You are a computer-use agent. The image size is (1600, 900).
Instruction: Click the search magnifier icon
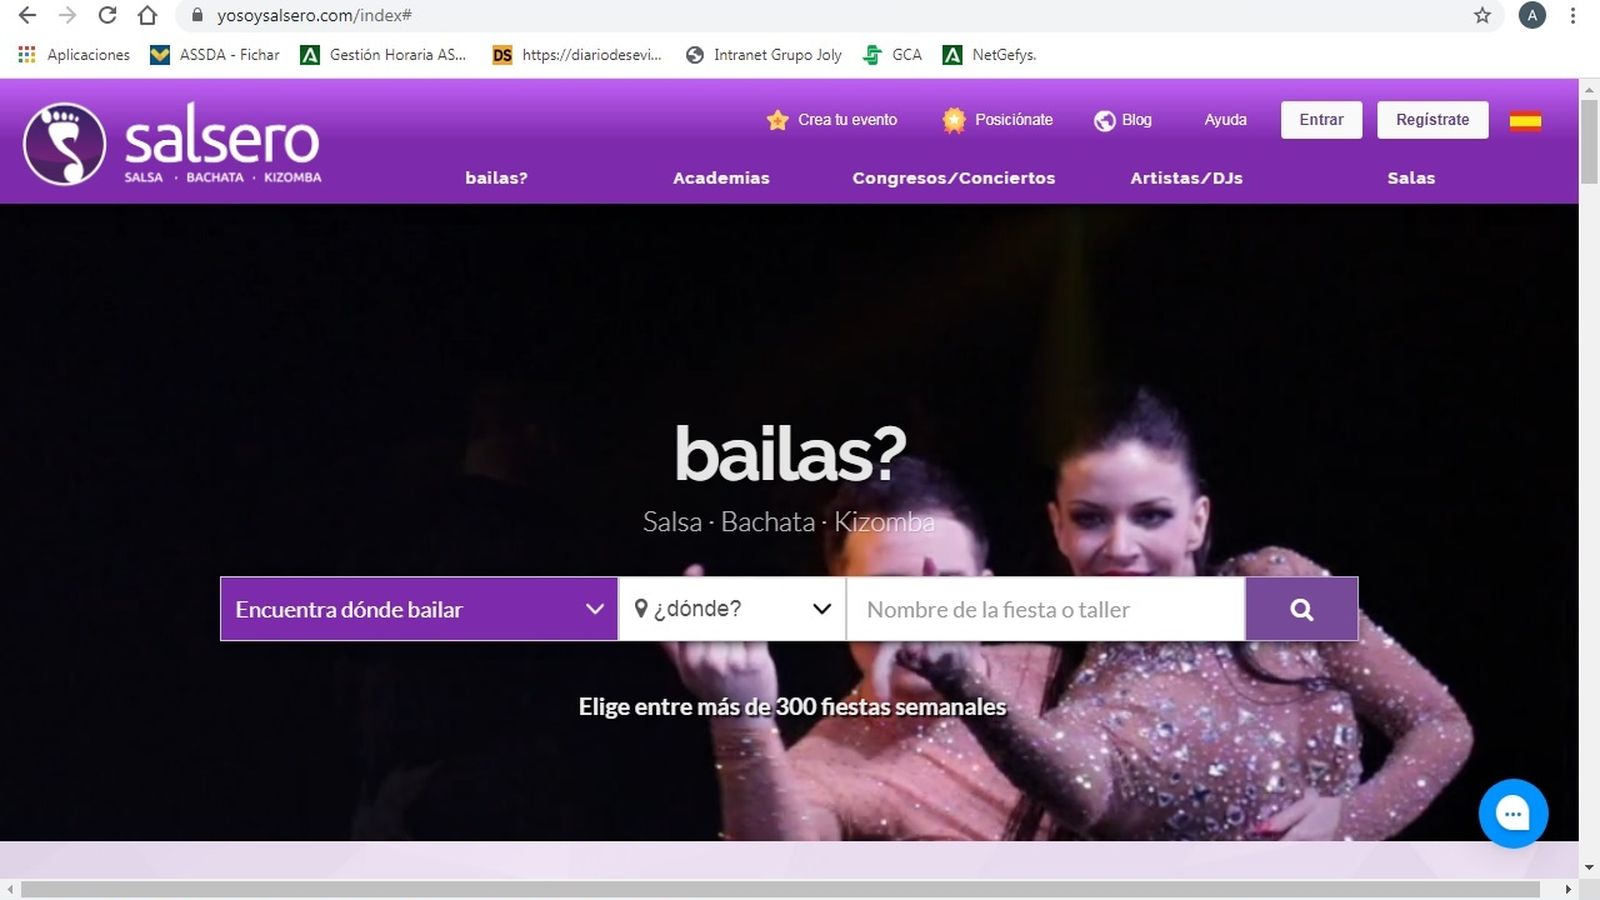pyautogui.click(x=1300, y=609)
